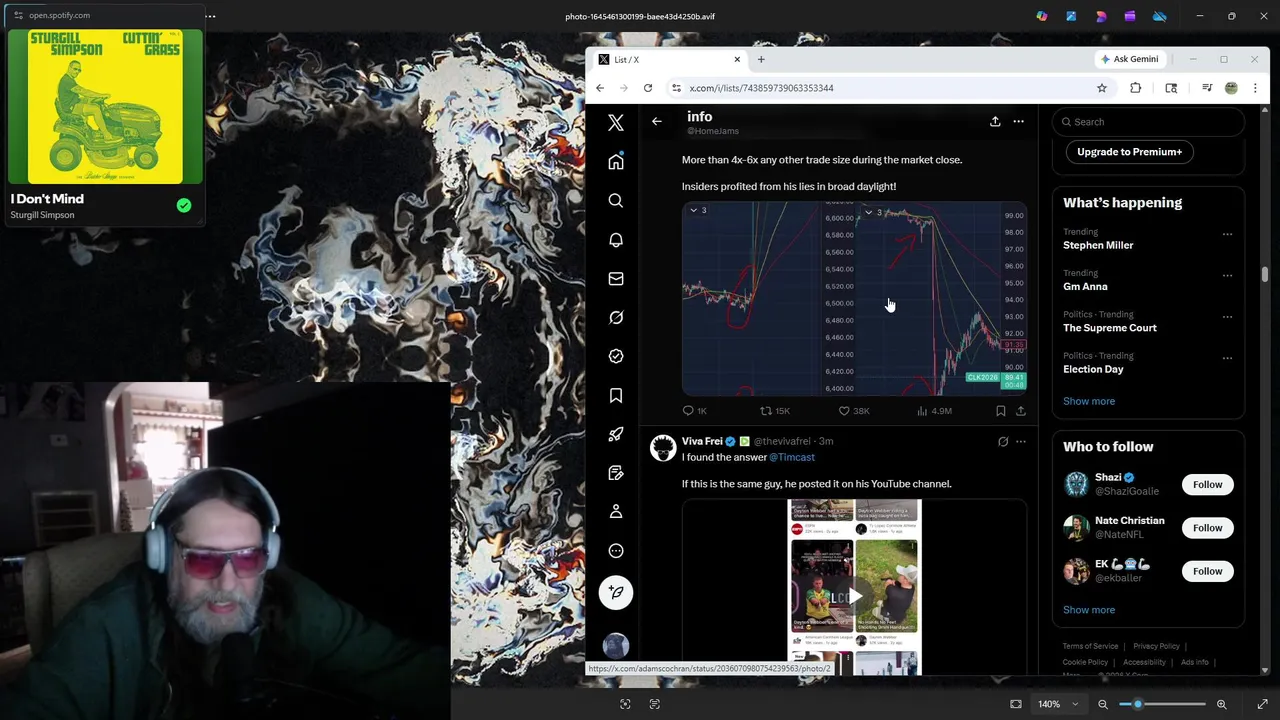This screenshot has height=720, width=1280.
Task: Open the Verified badge icon in sidebar
Action: click(616, 356)
